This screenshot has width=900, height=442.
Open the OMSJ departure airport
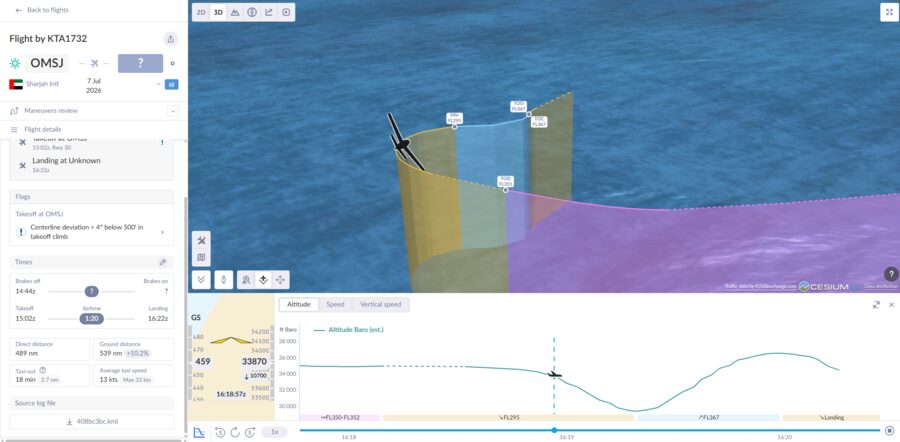click(x=46, y=63)
